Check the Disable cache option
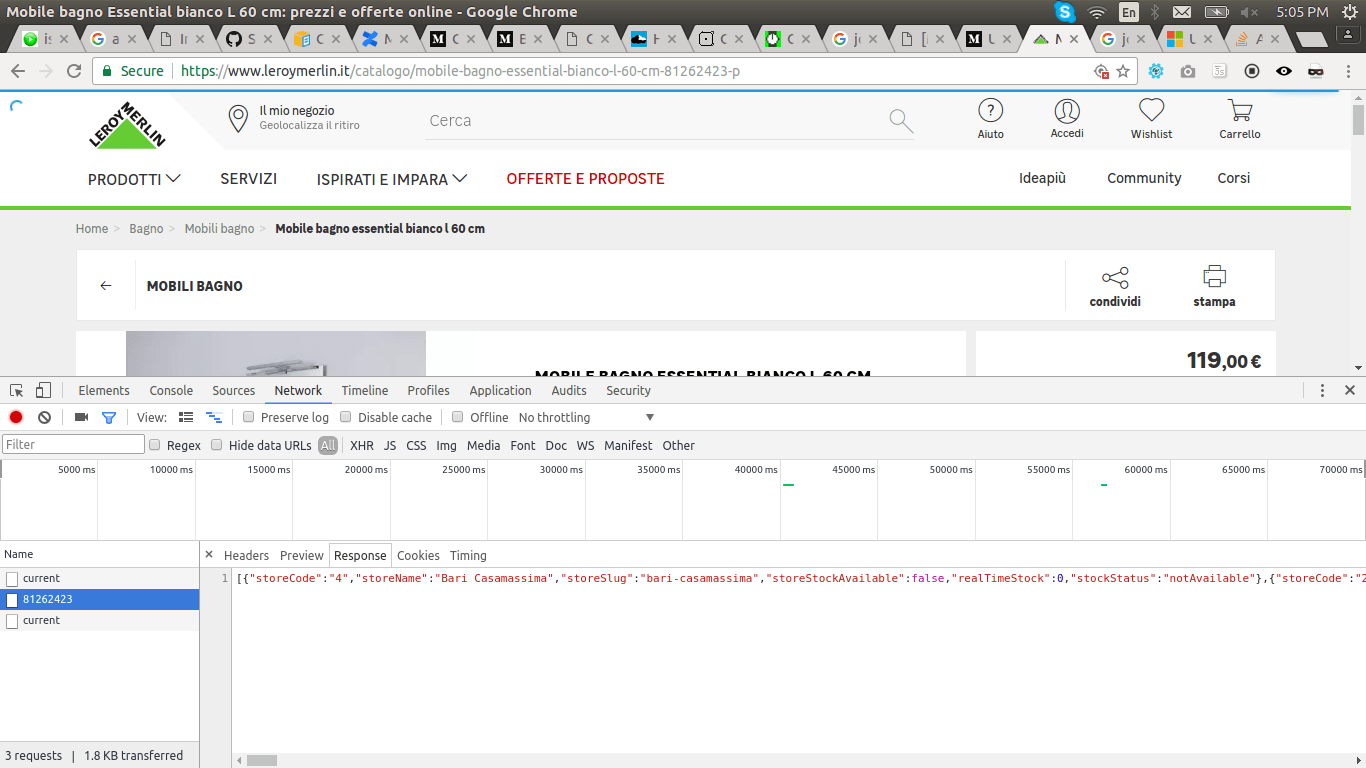Screen dimensions: 1366x768 pos(346,417)
